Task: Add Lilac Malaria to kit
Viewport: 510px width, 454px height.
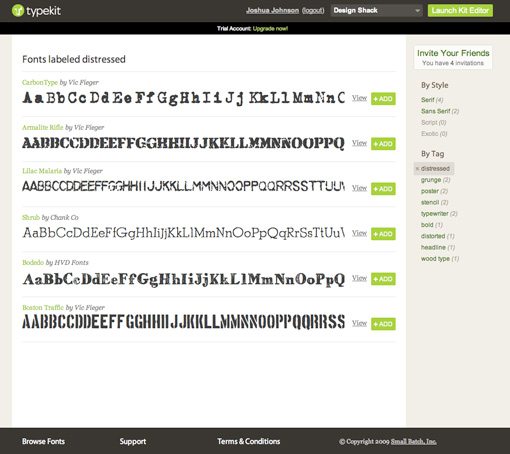Action: pyautogui.click(x=383, y=189)
